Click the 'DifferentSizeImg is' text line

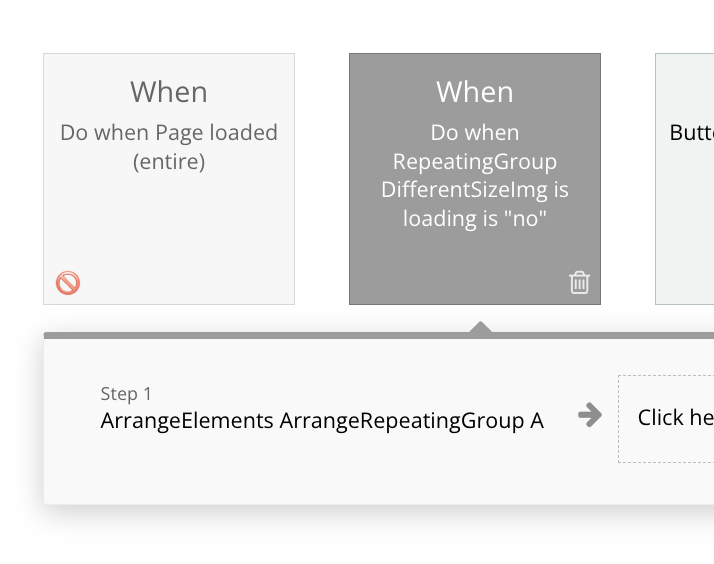pyautogui.click(x=475, y=190)
